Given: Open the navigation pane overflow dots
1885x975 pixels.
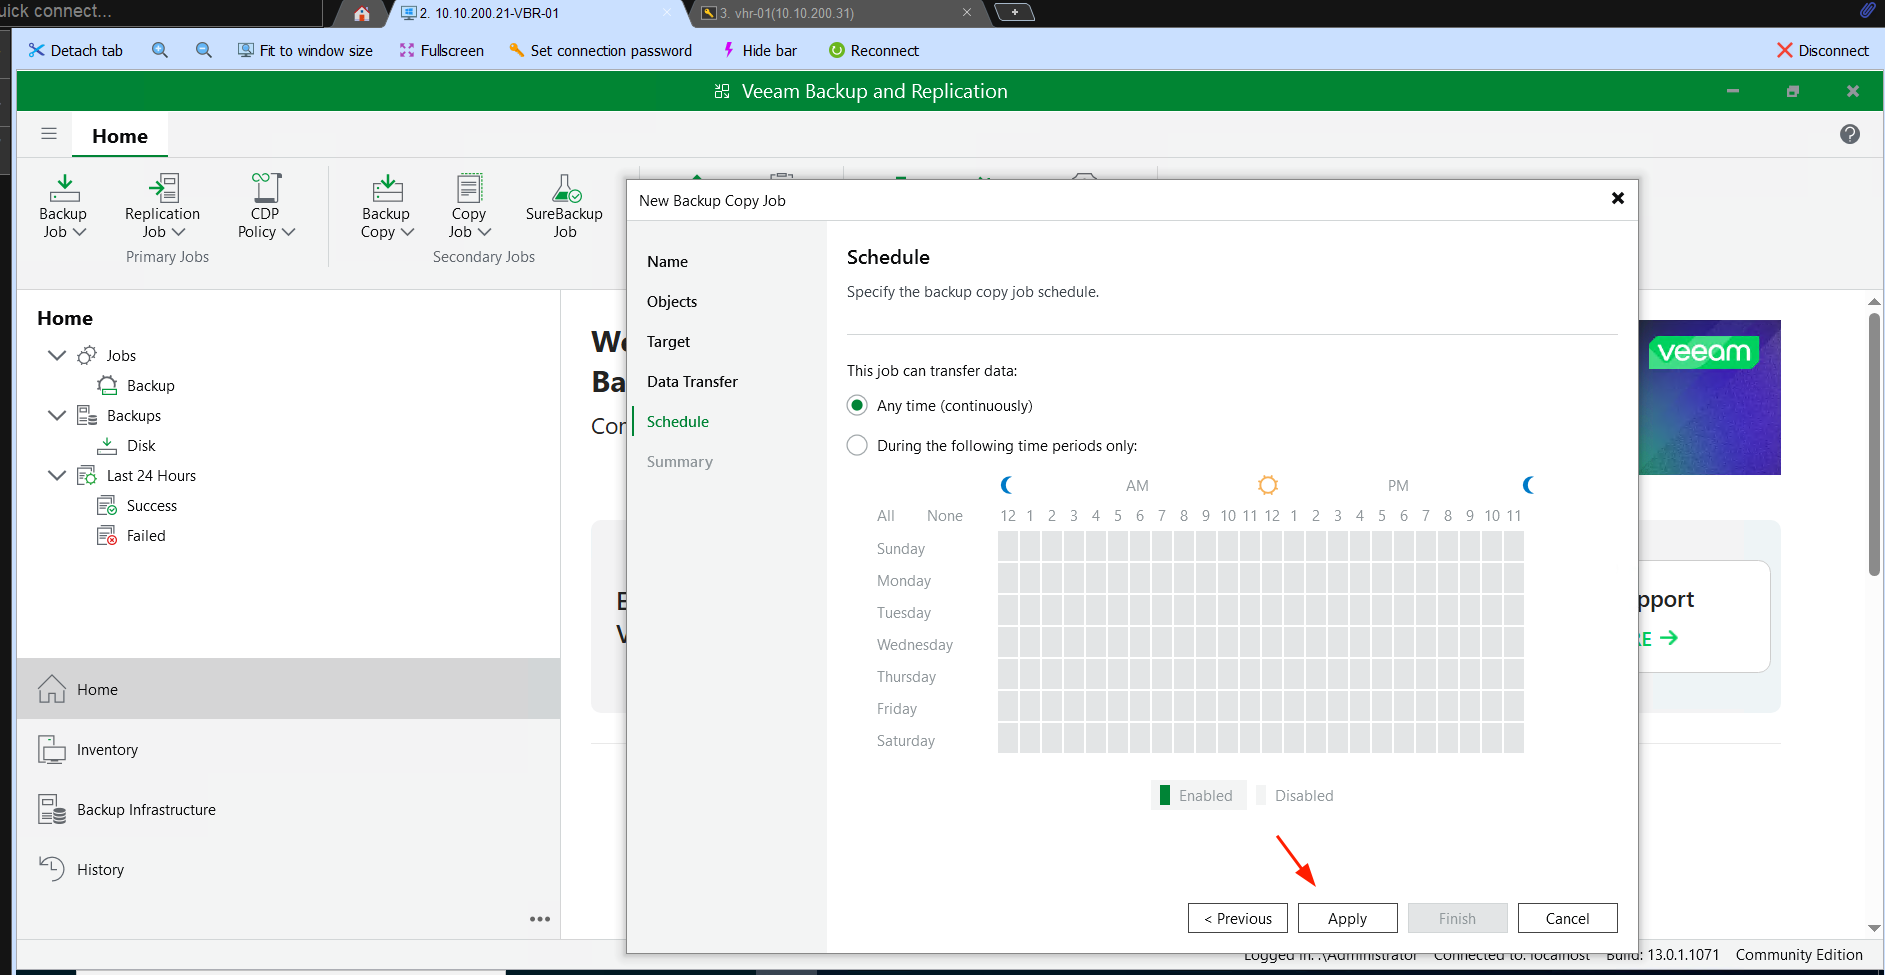Looking at the screenshot, I should pos(540,919).
